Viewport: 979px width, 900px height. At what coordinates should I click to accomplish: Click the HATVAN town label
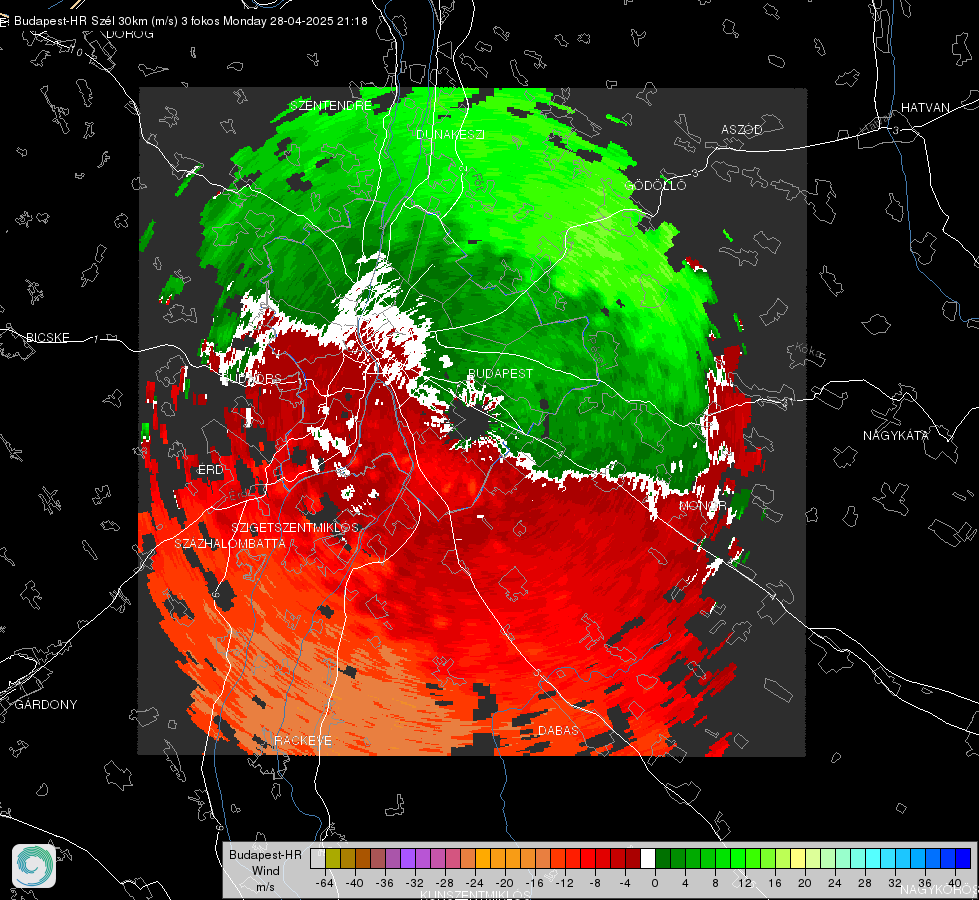[x=925, y=107]
